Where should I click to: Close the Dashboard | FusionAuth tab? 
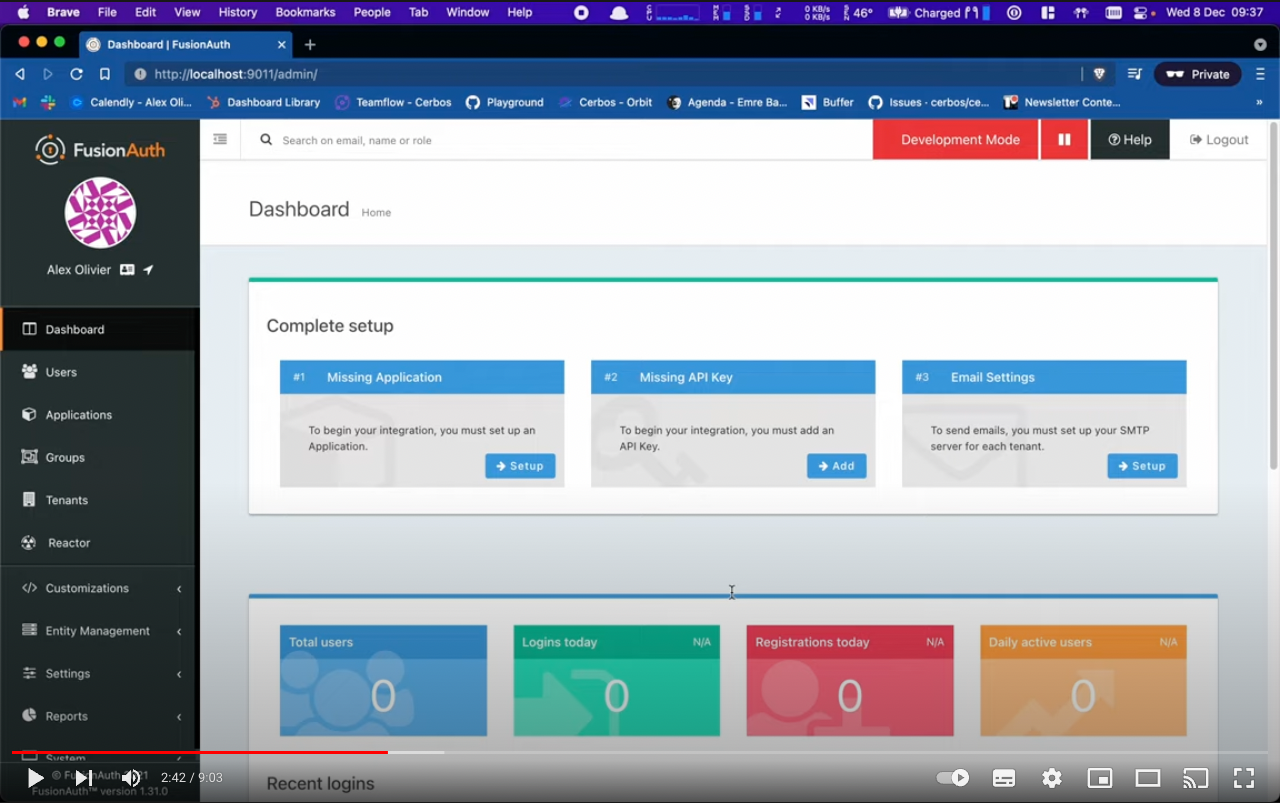(282, 44)
